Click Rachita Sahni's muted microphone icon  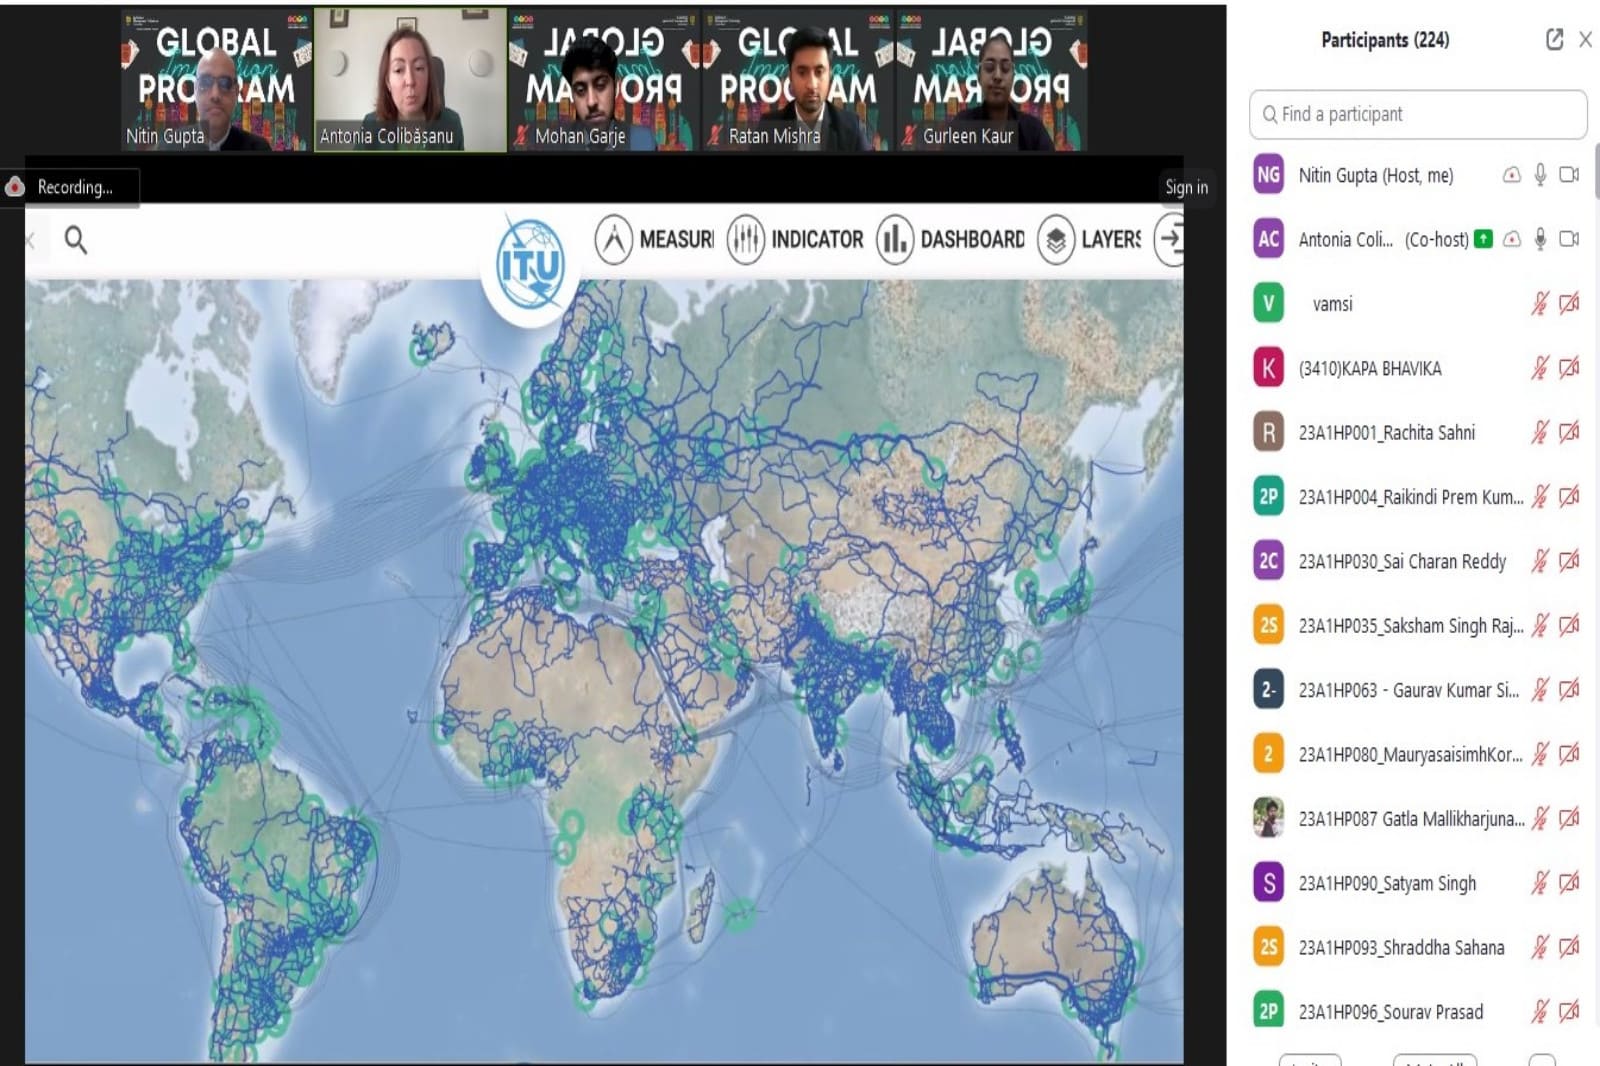click(1540, 432)
